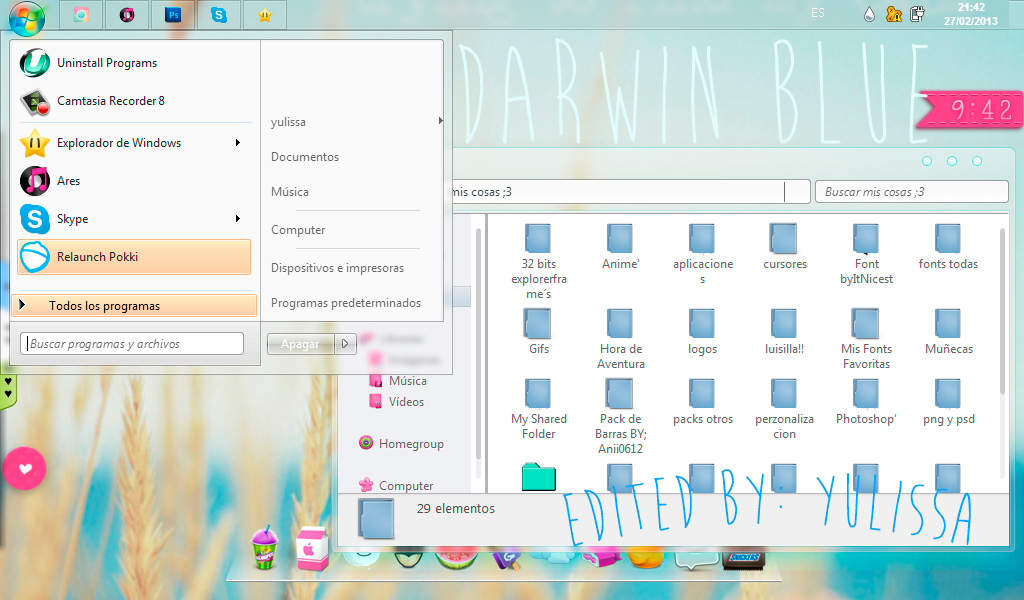Image resolution: width=1024 pixels, height=600 pixels.
Task: Expand the yulissa submenu arrow
Action: (x=440, y=120)
